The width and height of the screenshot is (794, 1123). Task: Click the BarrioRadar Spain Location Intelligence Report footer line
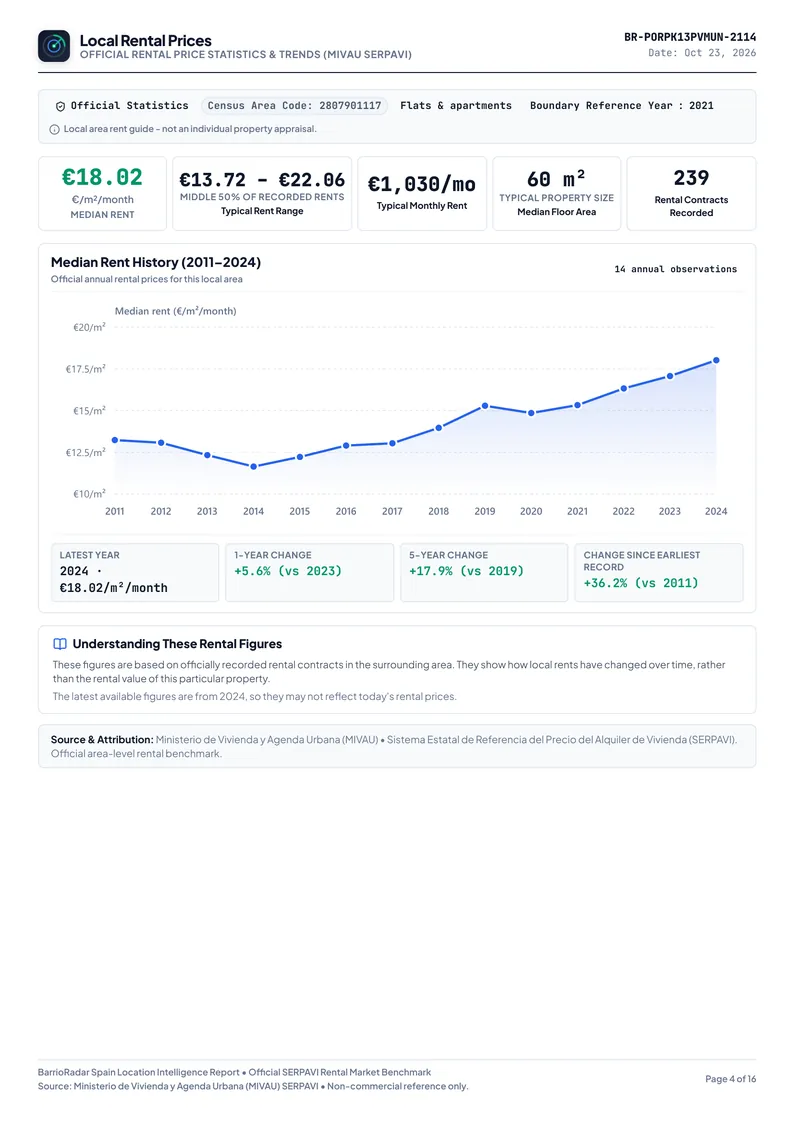pos(234,1072)
